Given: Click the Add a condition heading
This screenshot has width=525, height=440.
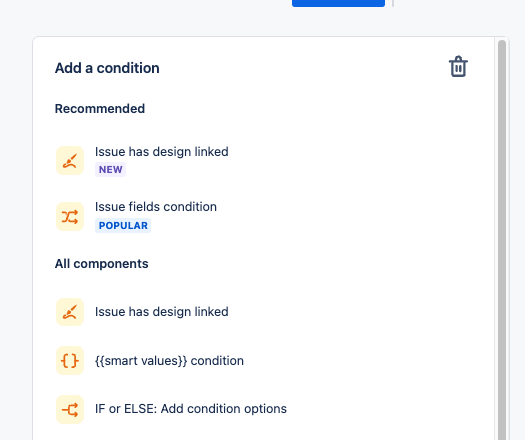Looking at the screenshot, I should [x=107, y=68].
